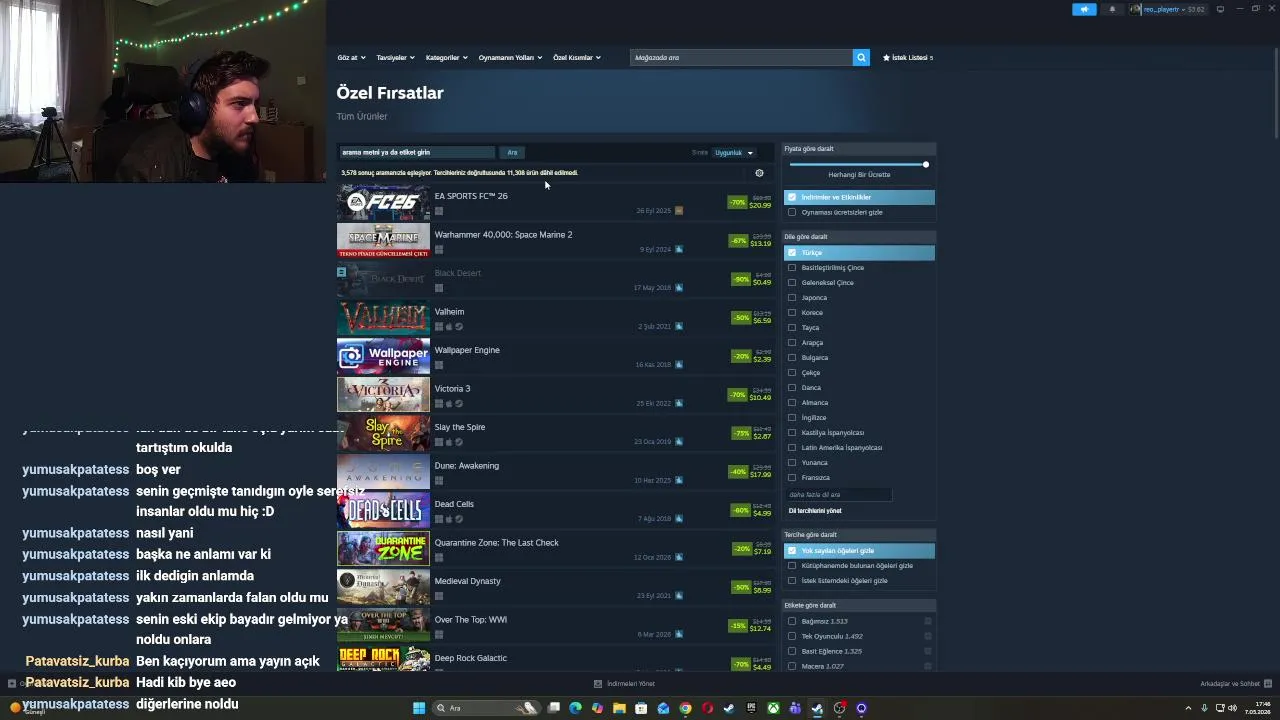
Task: Click the Mağazada ara search field
Action: pos(741,58)
